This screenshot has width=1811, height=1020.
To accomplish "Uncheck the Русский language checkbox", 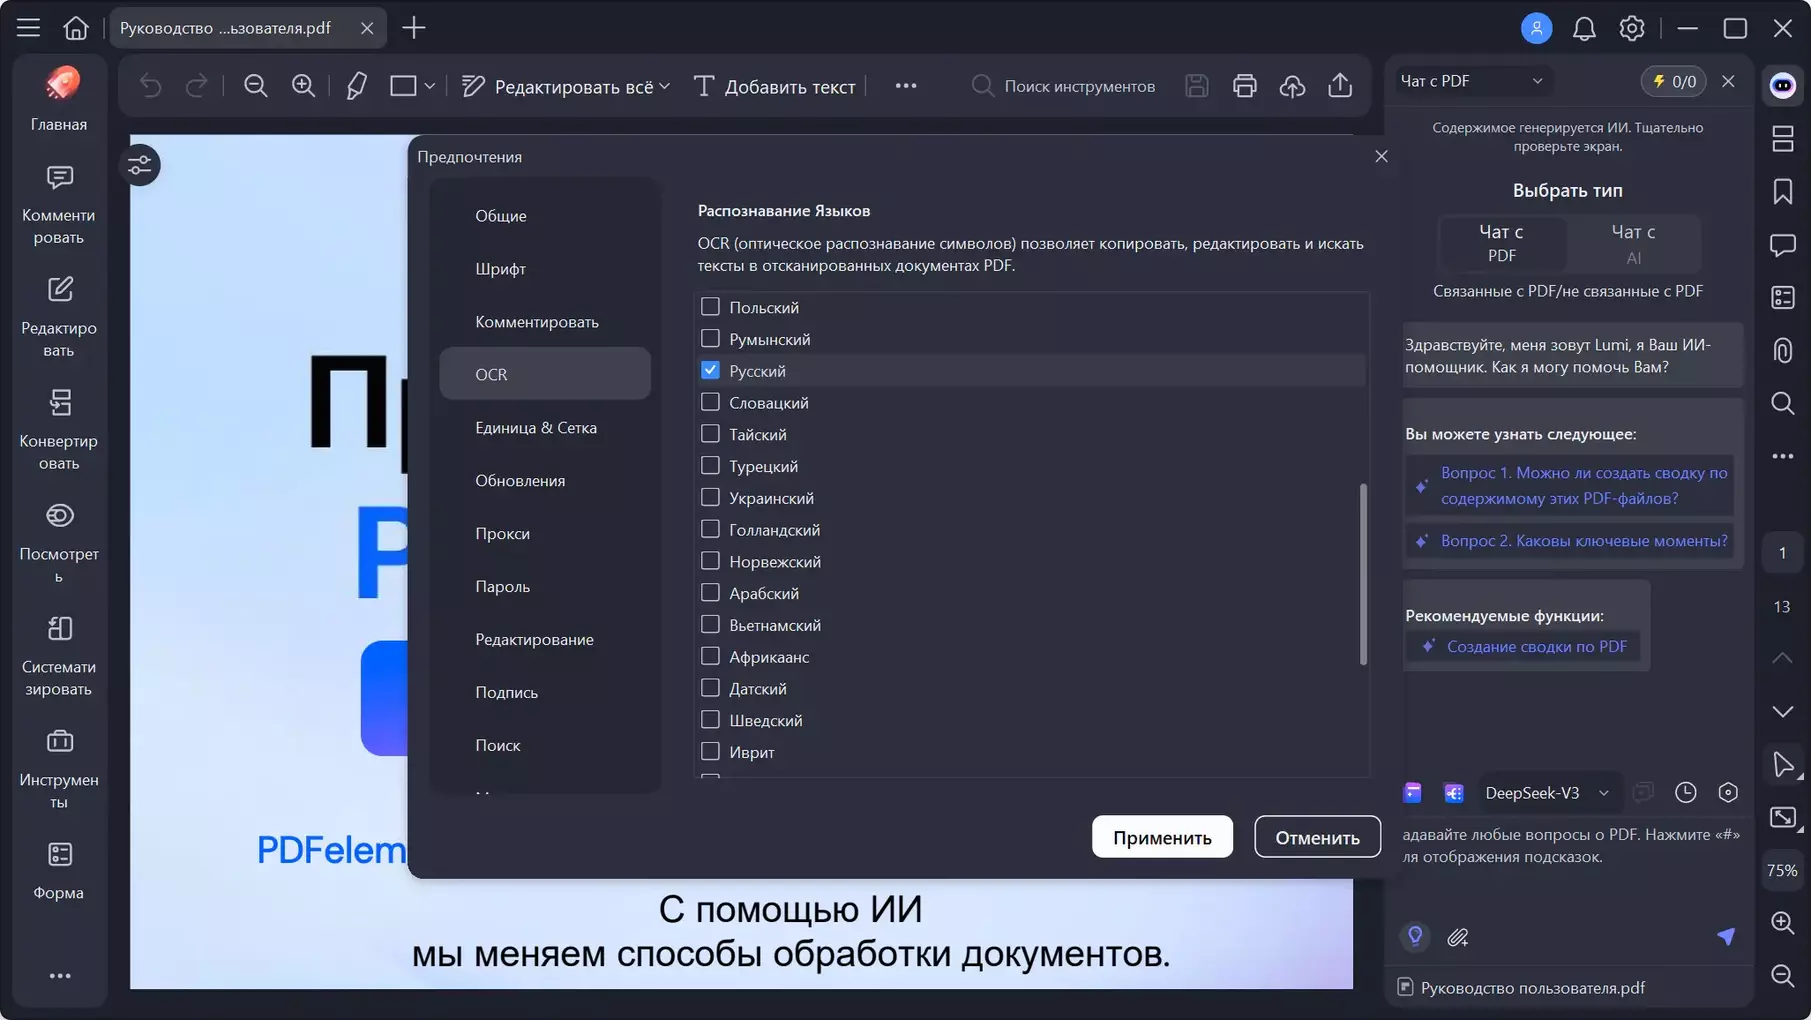I will click(x=710, y=370).
